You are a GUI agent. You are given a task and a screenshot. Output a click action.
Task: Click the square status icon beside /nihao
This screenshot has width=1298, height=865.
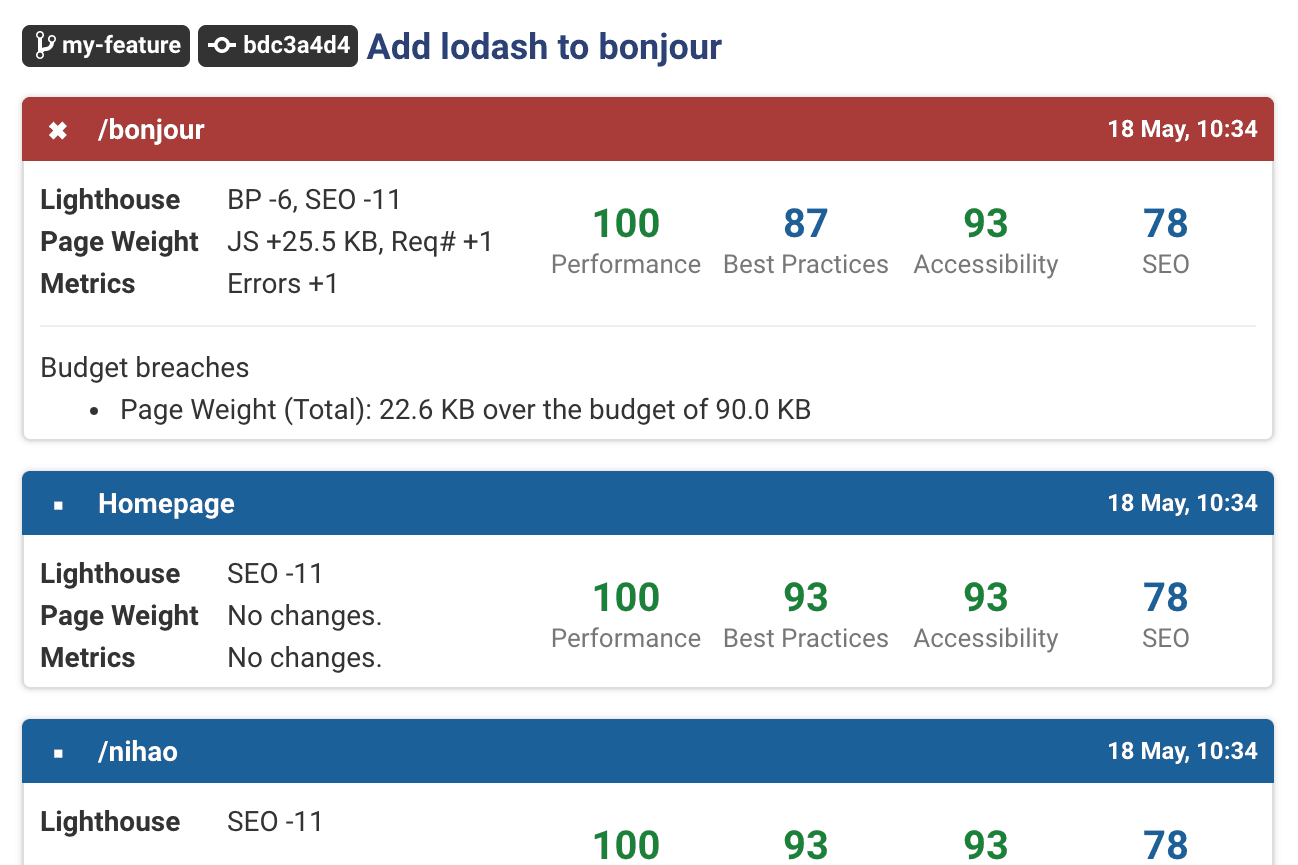click(58, 752)
